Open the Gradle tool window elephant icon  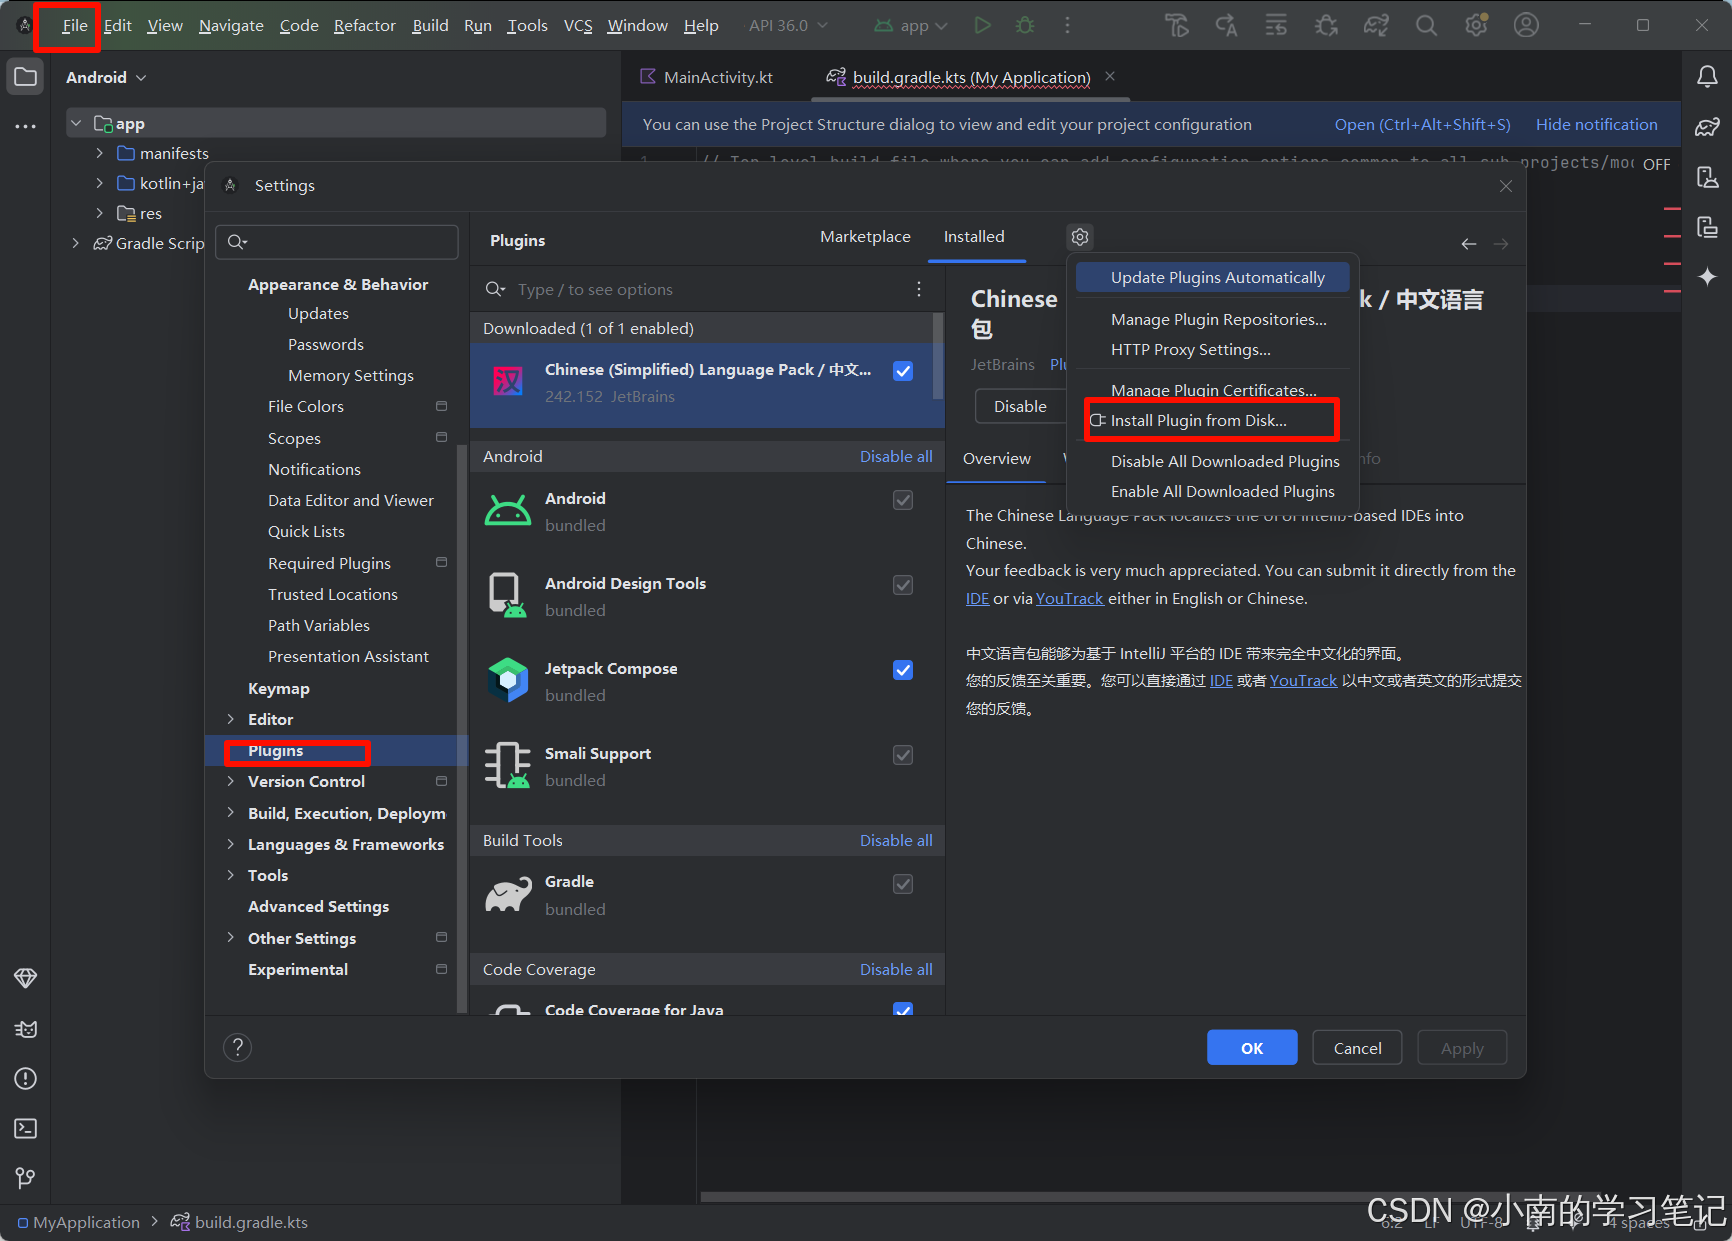(x=1707, y=126)
